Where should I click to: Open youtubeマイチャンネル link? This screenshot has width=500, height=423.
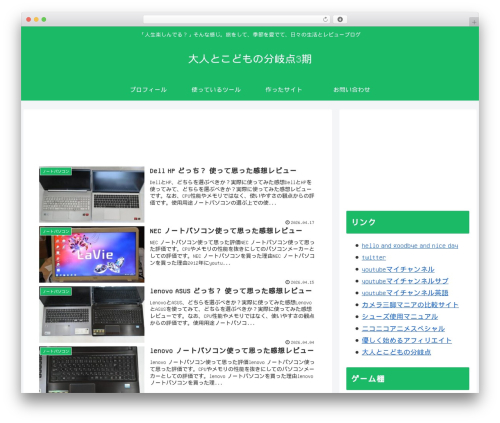coord(398,269)
